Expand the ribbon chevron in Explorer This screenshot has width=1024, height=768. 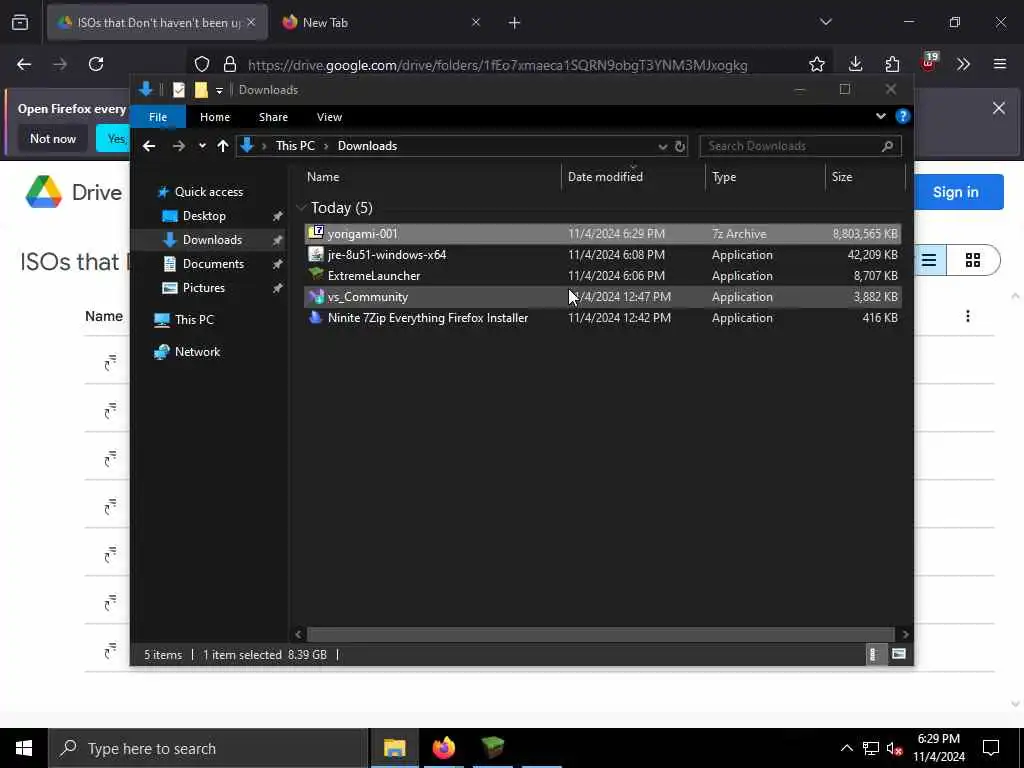point(880,116)
